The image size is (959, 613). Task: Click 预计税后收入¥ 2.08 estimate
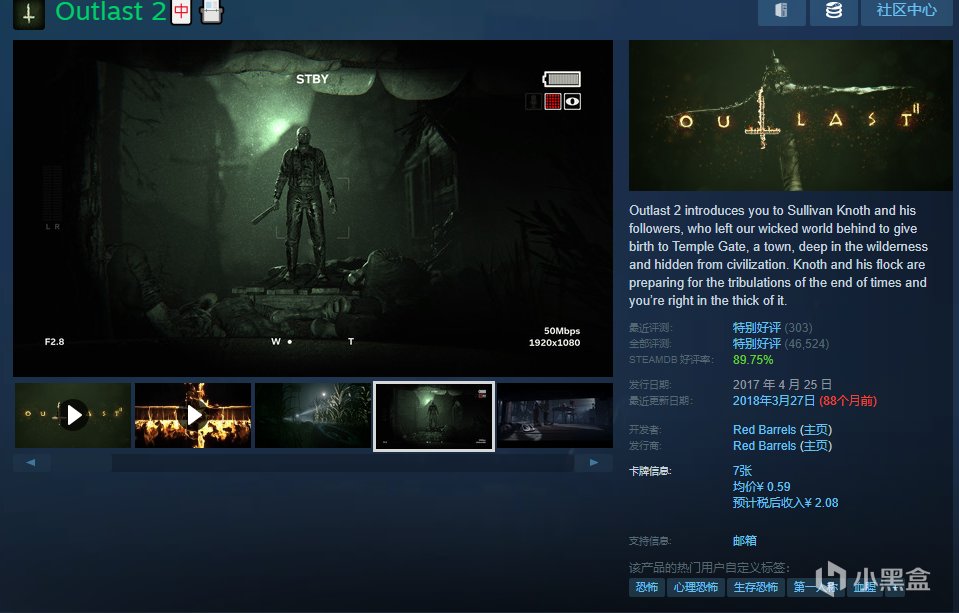785,502
